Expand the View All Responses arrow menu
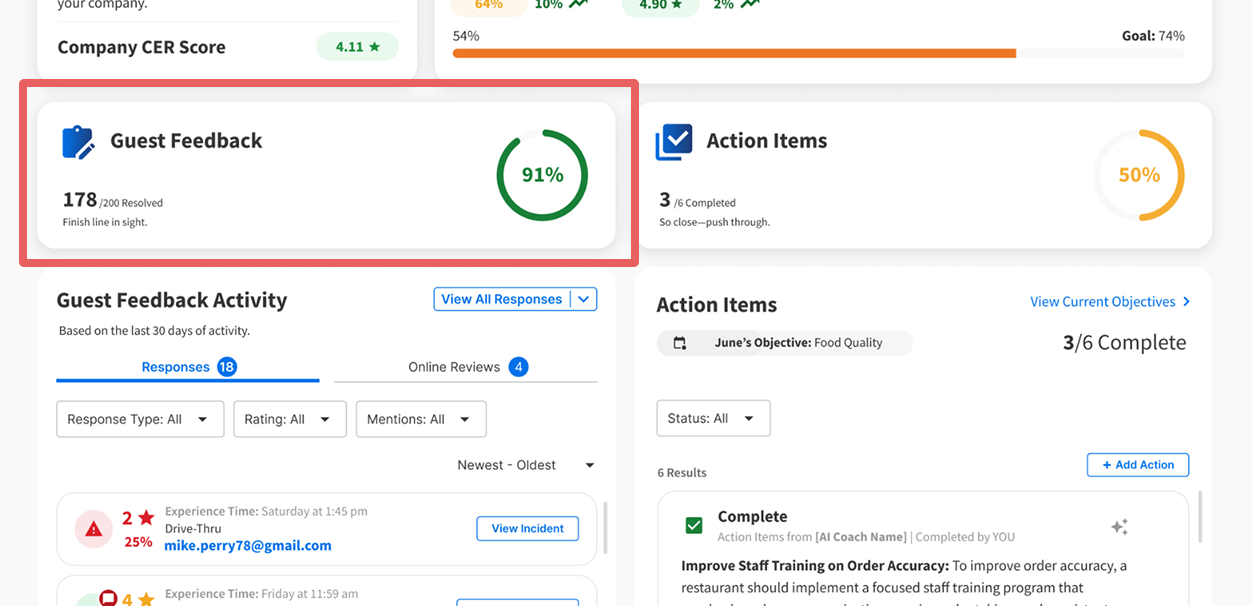This screenshot has height=606, width=1252. pos(585,299)
